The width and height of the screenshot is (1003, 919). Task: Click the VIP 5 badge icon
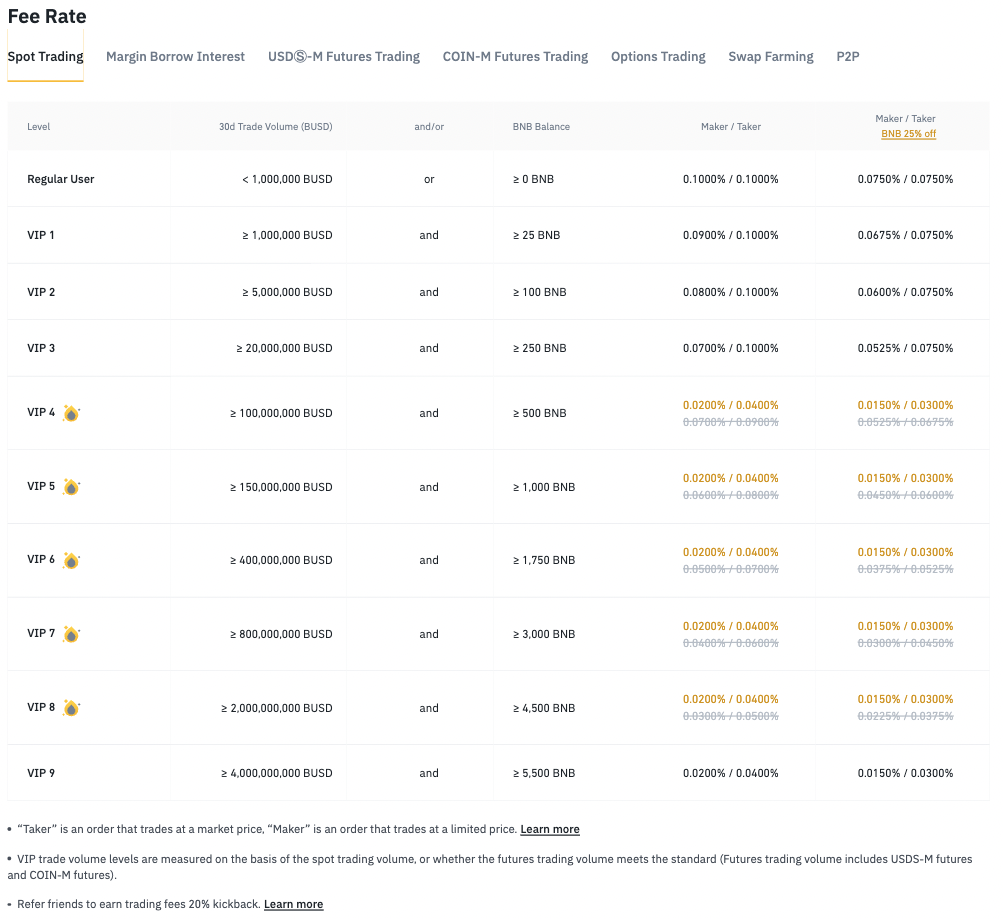point(71,487)
